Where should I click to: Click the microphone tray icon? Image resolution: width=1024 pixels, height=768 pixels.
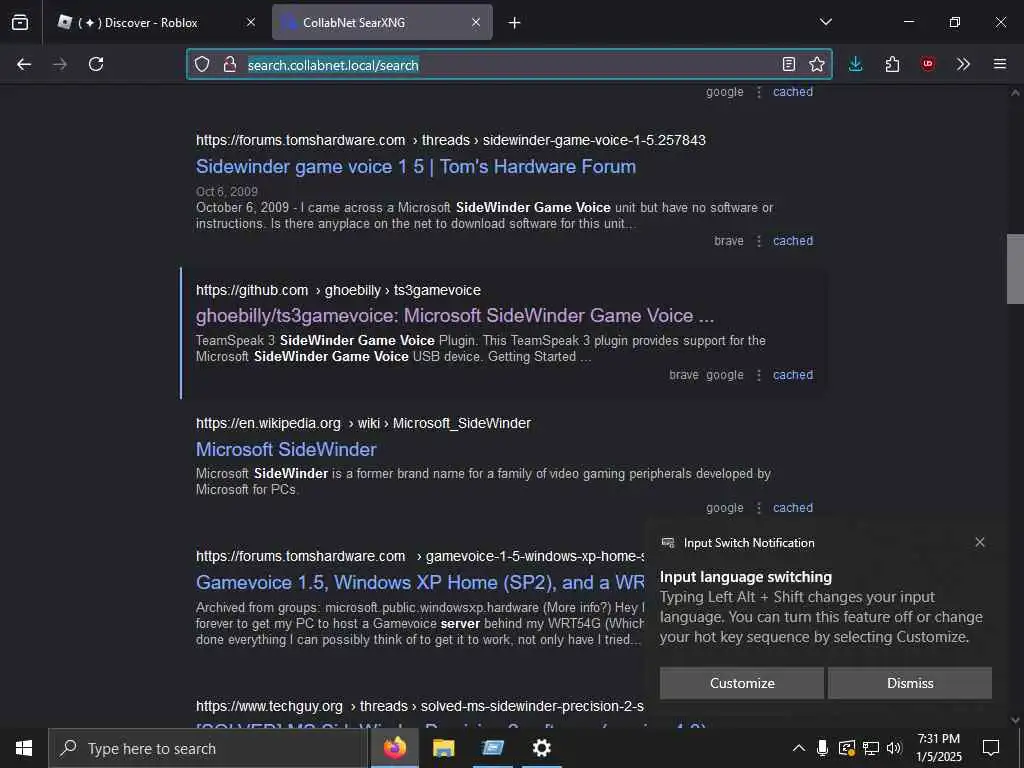[823, 748]
